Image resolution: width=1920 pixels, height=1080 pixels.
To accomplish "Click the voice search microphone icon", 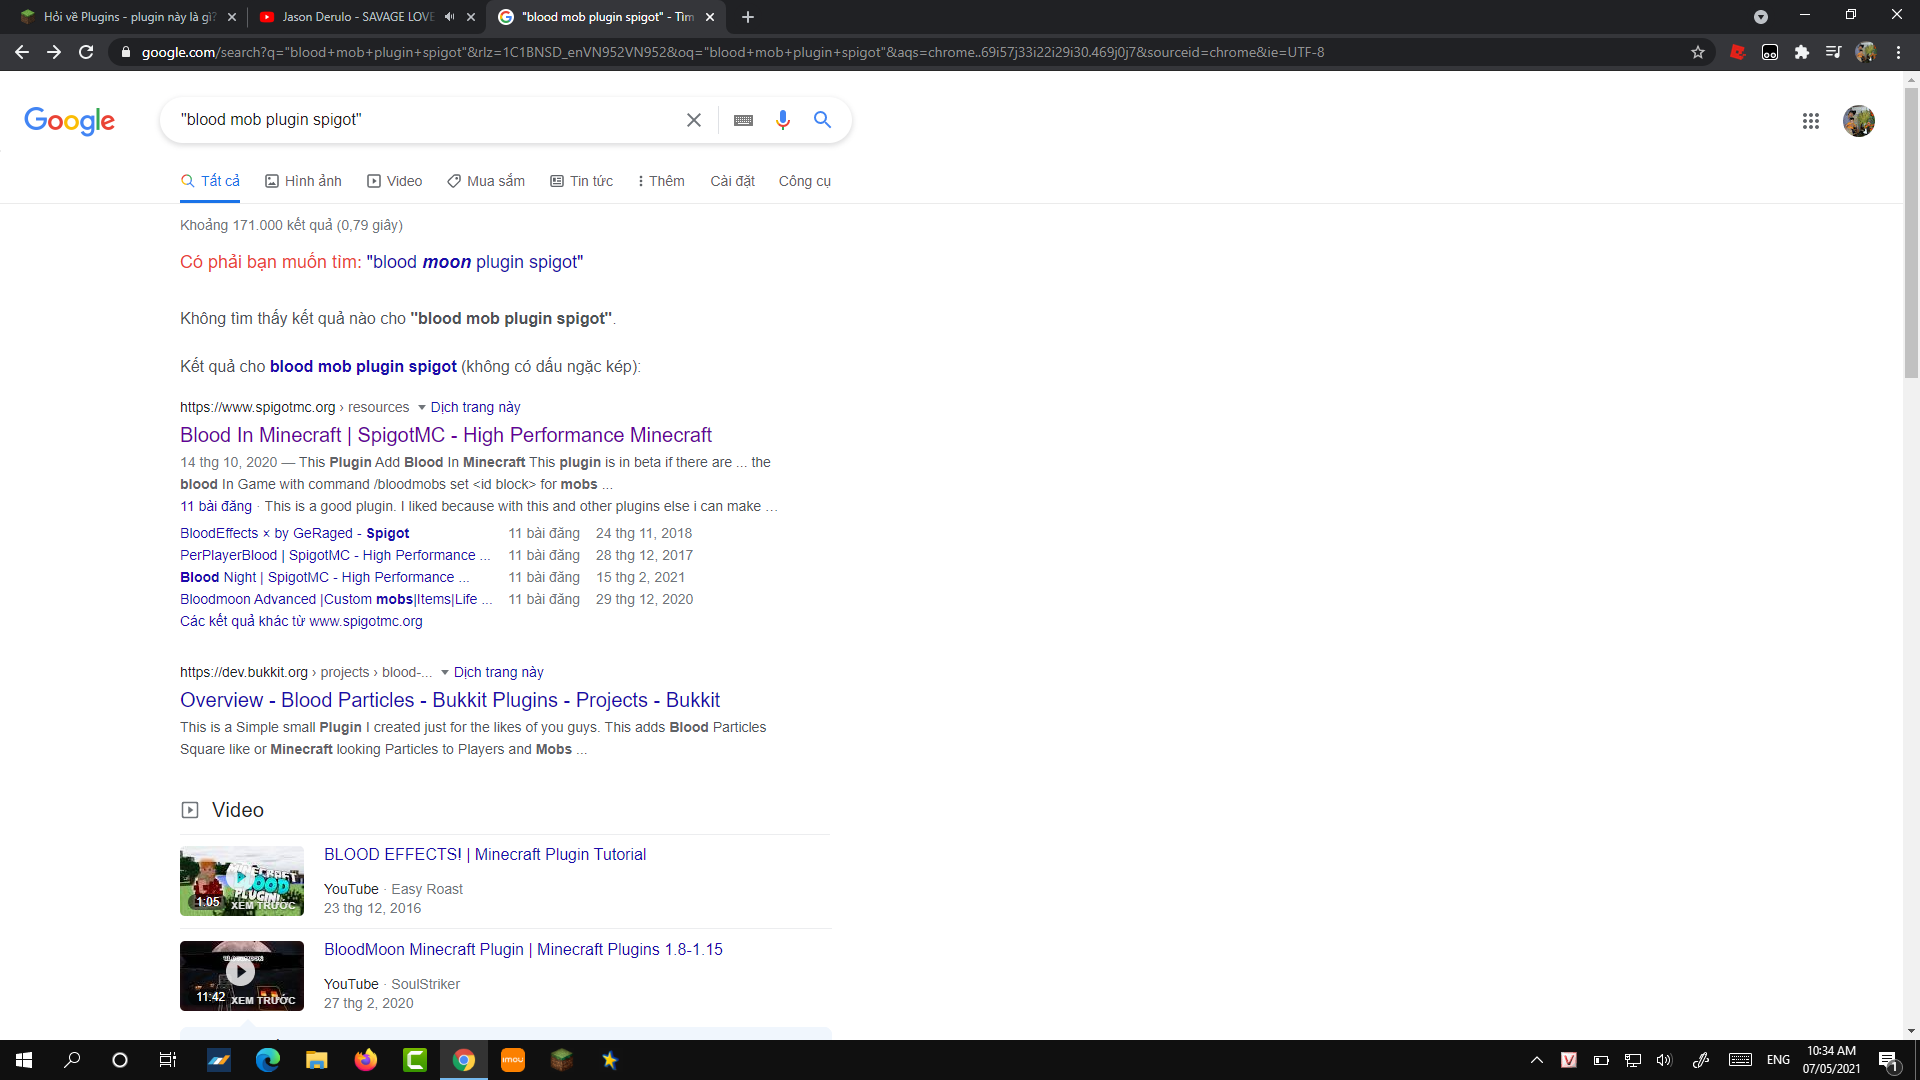I will click(x=782, y=120).
